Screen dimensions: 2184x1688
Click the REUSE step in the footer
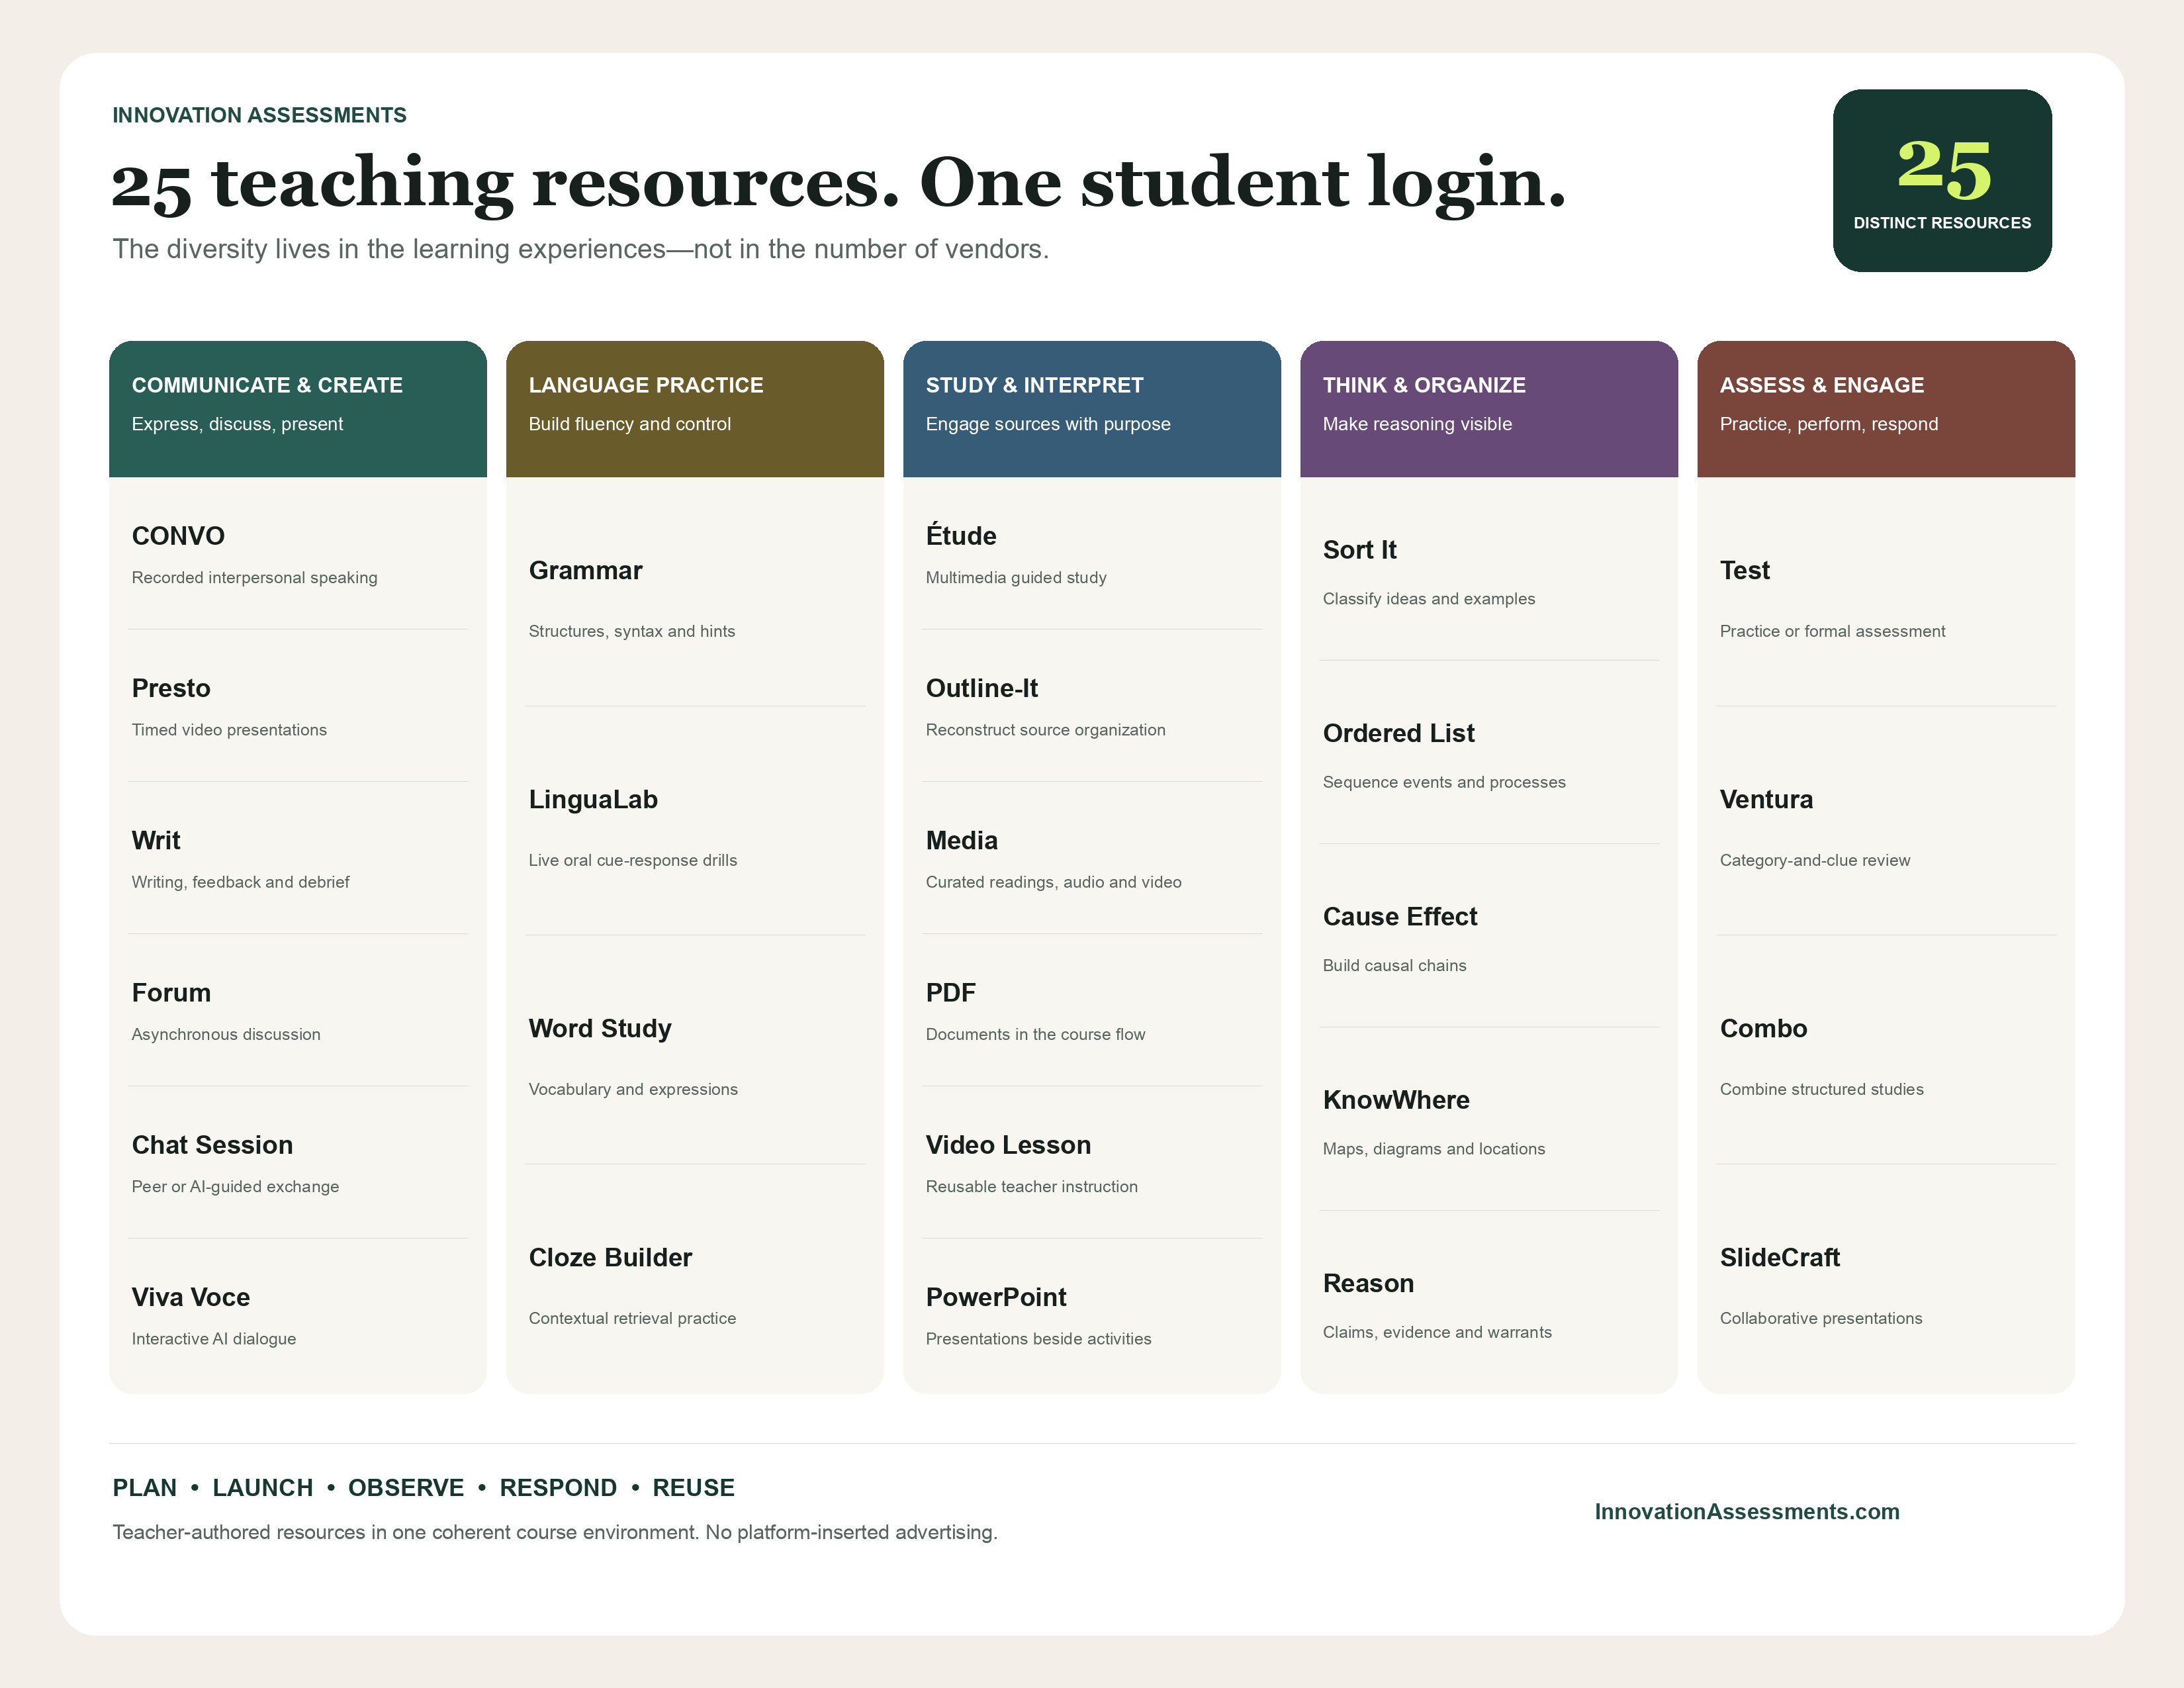pyautogui.click(x=693, y=1487)
